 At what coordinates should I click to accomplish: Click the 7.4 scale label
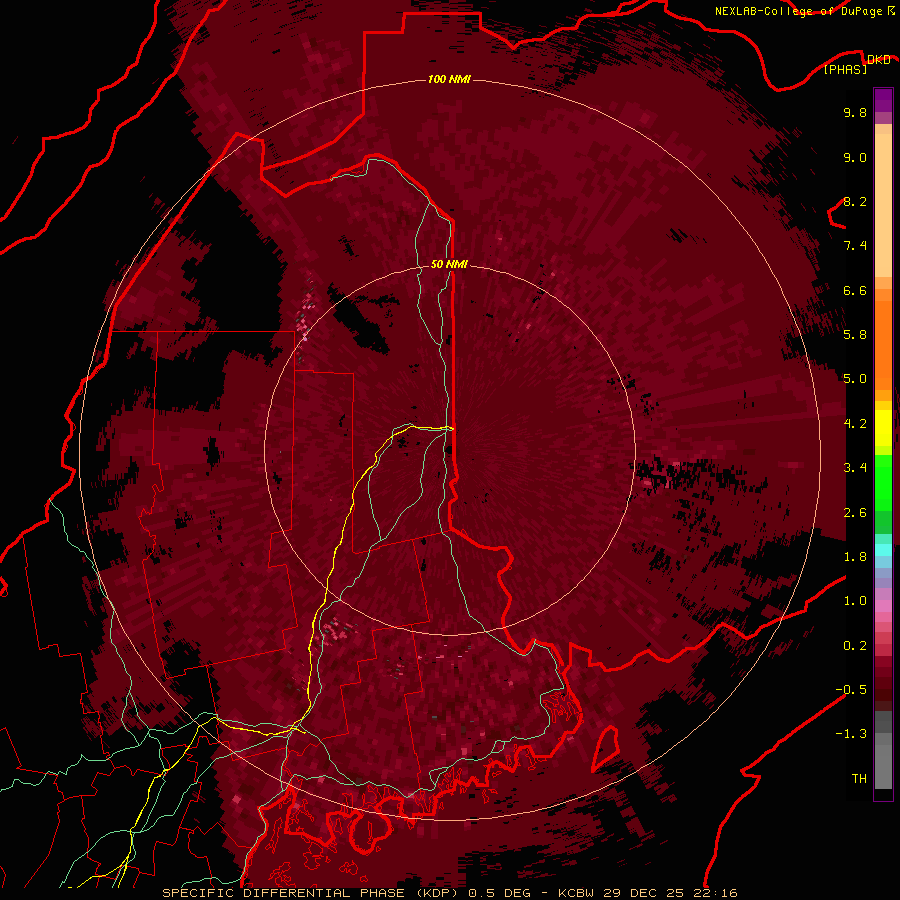pyautogui.click(x=855, y=246)
